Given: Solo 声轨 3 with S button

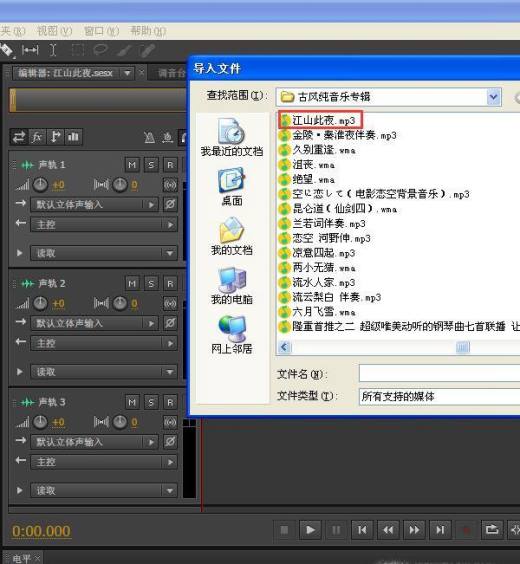Looking at the screenshot, I should [151, 402].
